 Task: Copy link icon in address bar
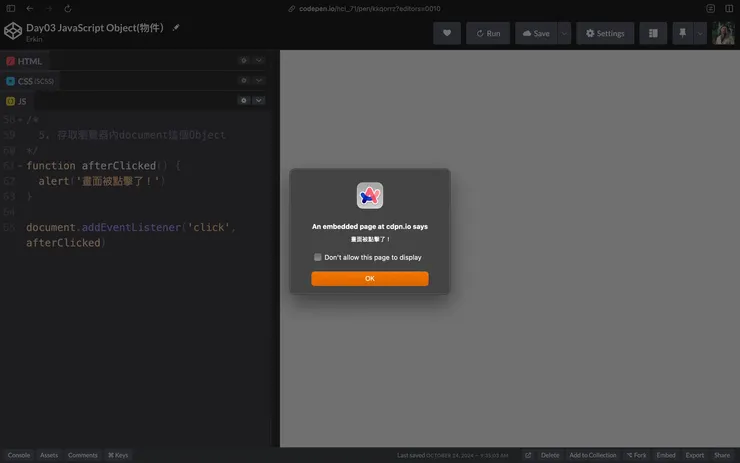pos(292,8)
